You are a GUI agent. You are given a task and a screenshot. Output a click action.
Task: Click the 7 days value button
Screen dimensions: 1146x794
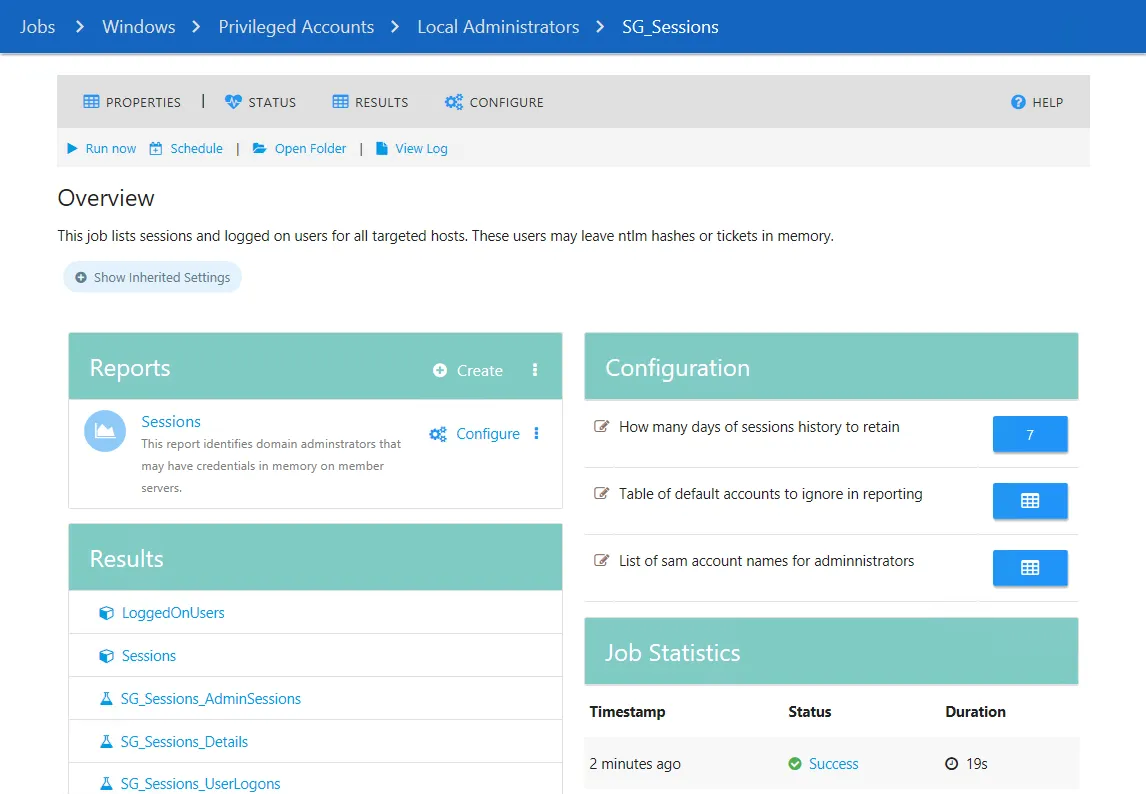[1030, 435]
